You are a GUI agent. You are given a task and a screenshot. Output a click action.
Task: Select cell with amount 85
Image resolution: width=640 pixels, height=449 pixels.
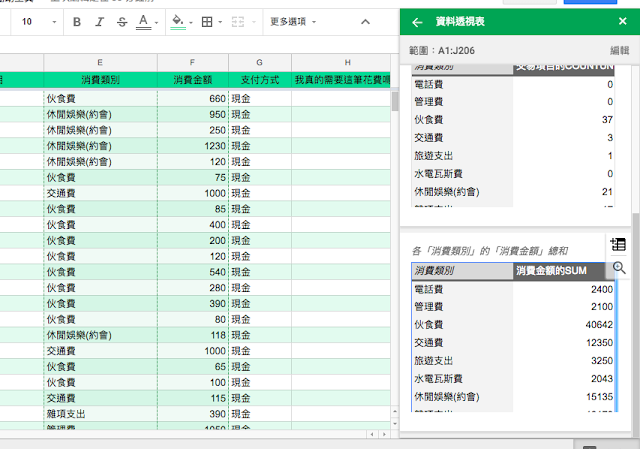(193, 209)
